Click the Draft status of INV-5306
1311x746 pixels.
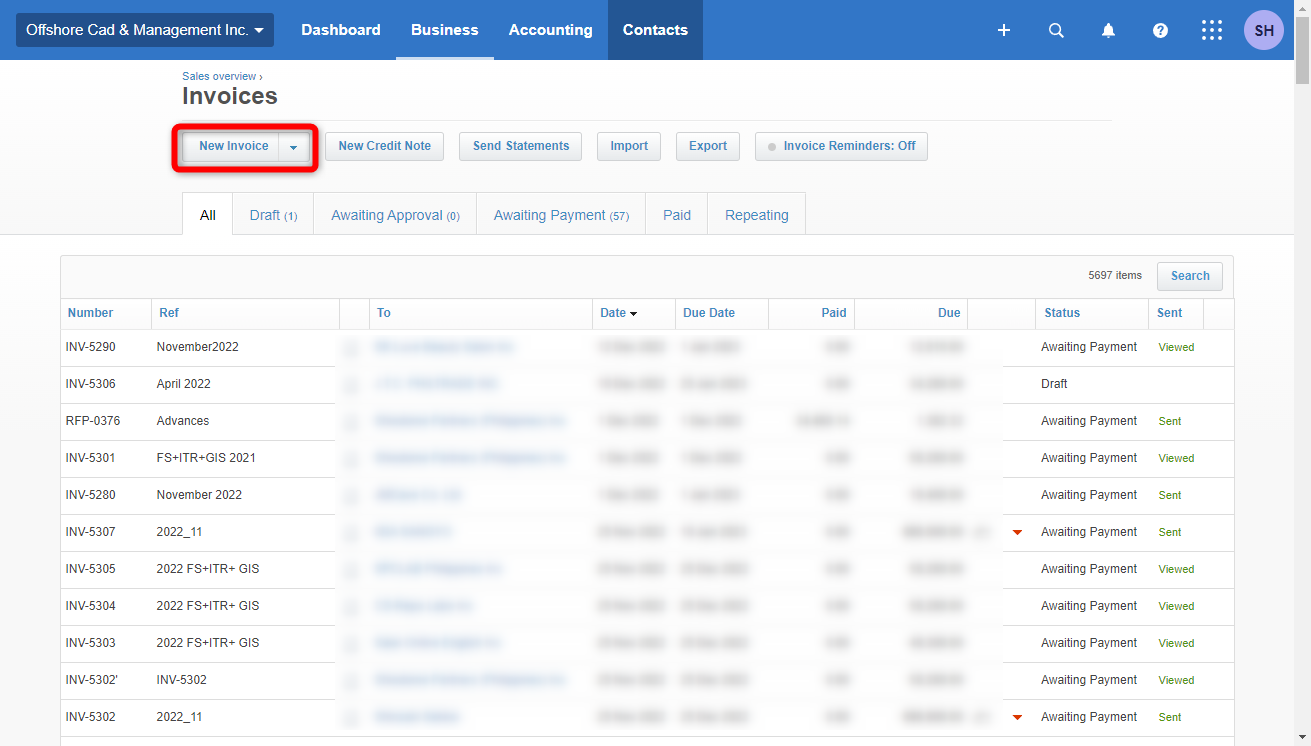point(1054,384)
